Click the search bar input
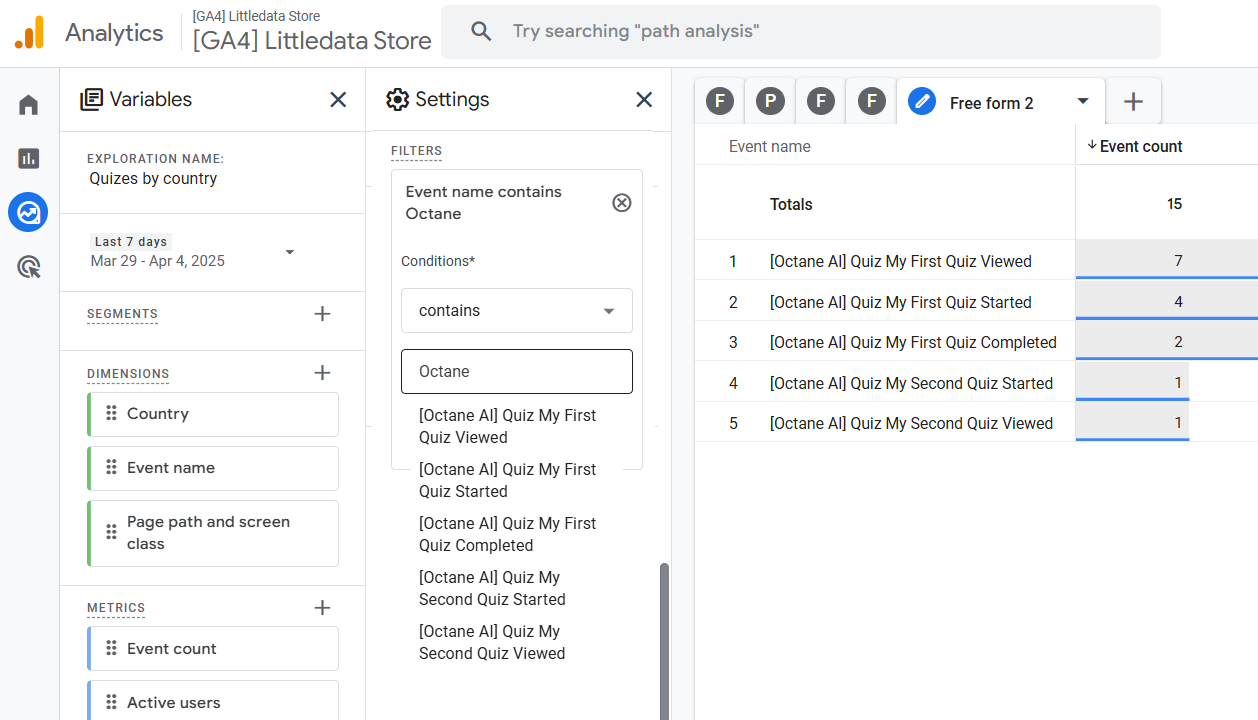The width and height of the screenshot is (1258, 720). point(801,31)
